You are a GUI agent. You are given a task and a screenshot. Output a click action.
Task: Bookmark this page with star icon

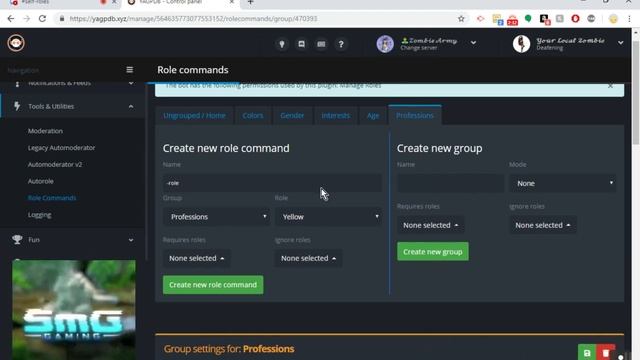[461, 19]
